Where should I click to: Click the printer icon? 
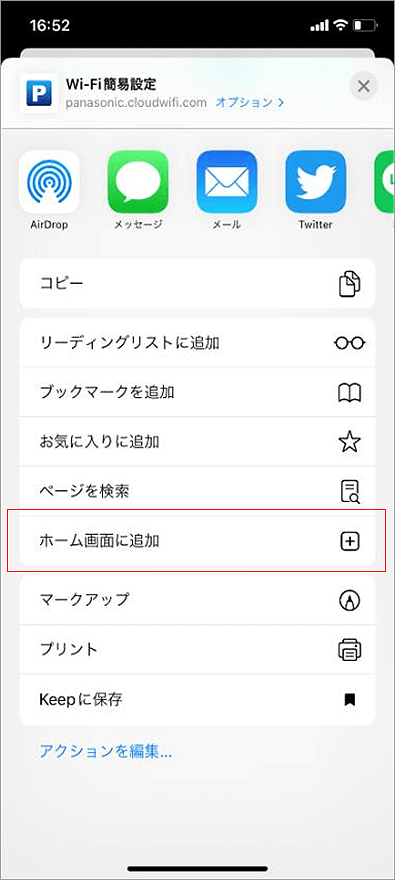click(x=350, y=649)
